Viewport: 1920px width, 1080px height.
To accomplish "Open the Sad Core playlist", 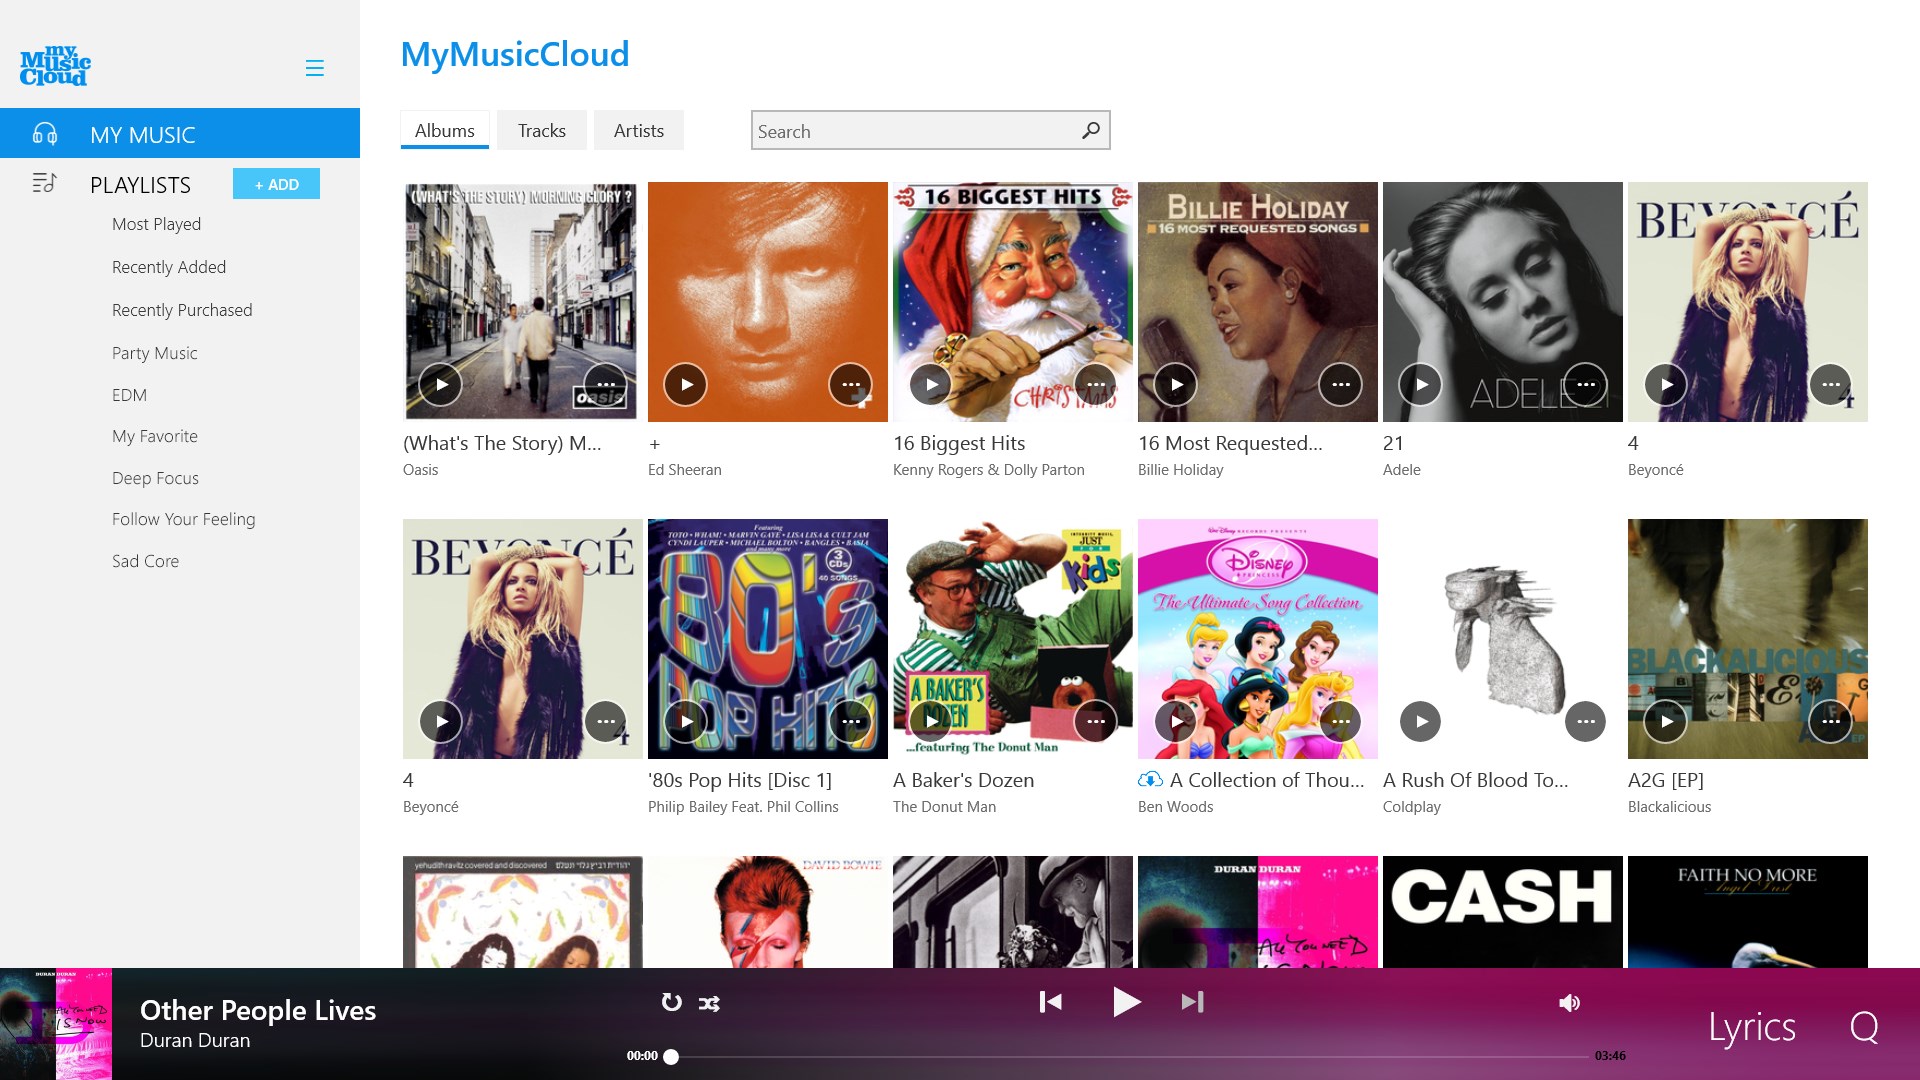I will (x=145, y=561).
